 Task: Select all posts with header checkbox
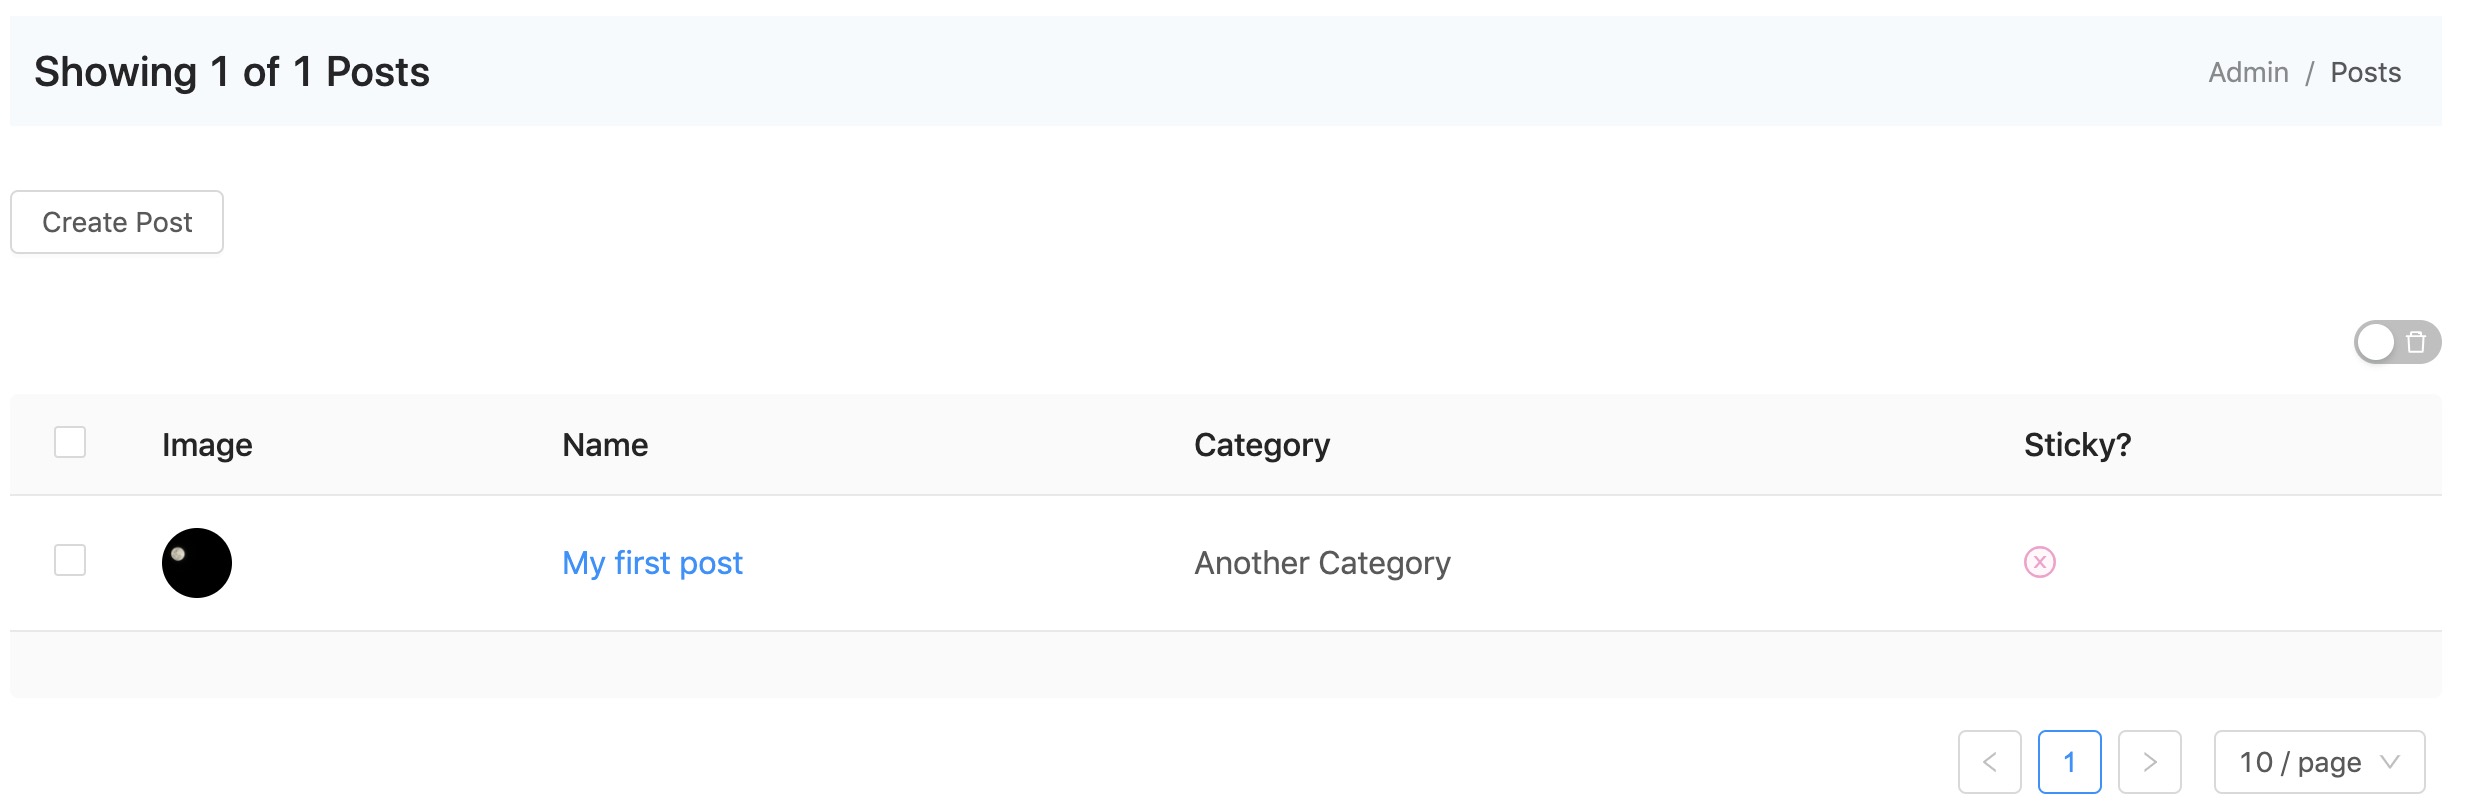[x=70, y=442]
